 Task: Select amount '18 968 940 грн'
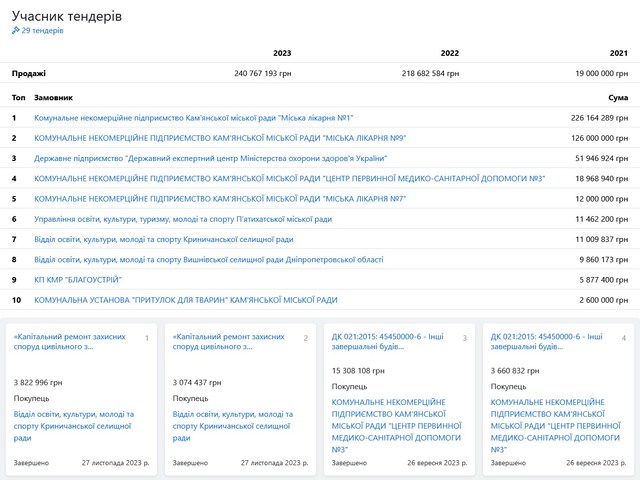pyautogui.click(x=602, y=178)
